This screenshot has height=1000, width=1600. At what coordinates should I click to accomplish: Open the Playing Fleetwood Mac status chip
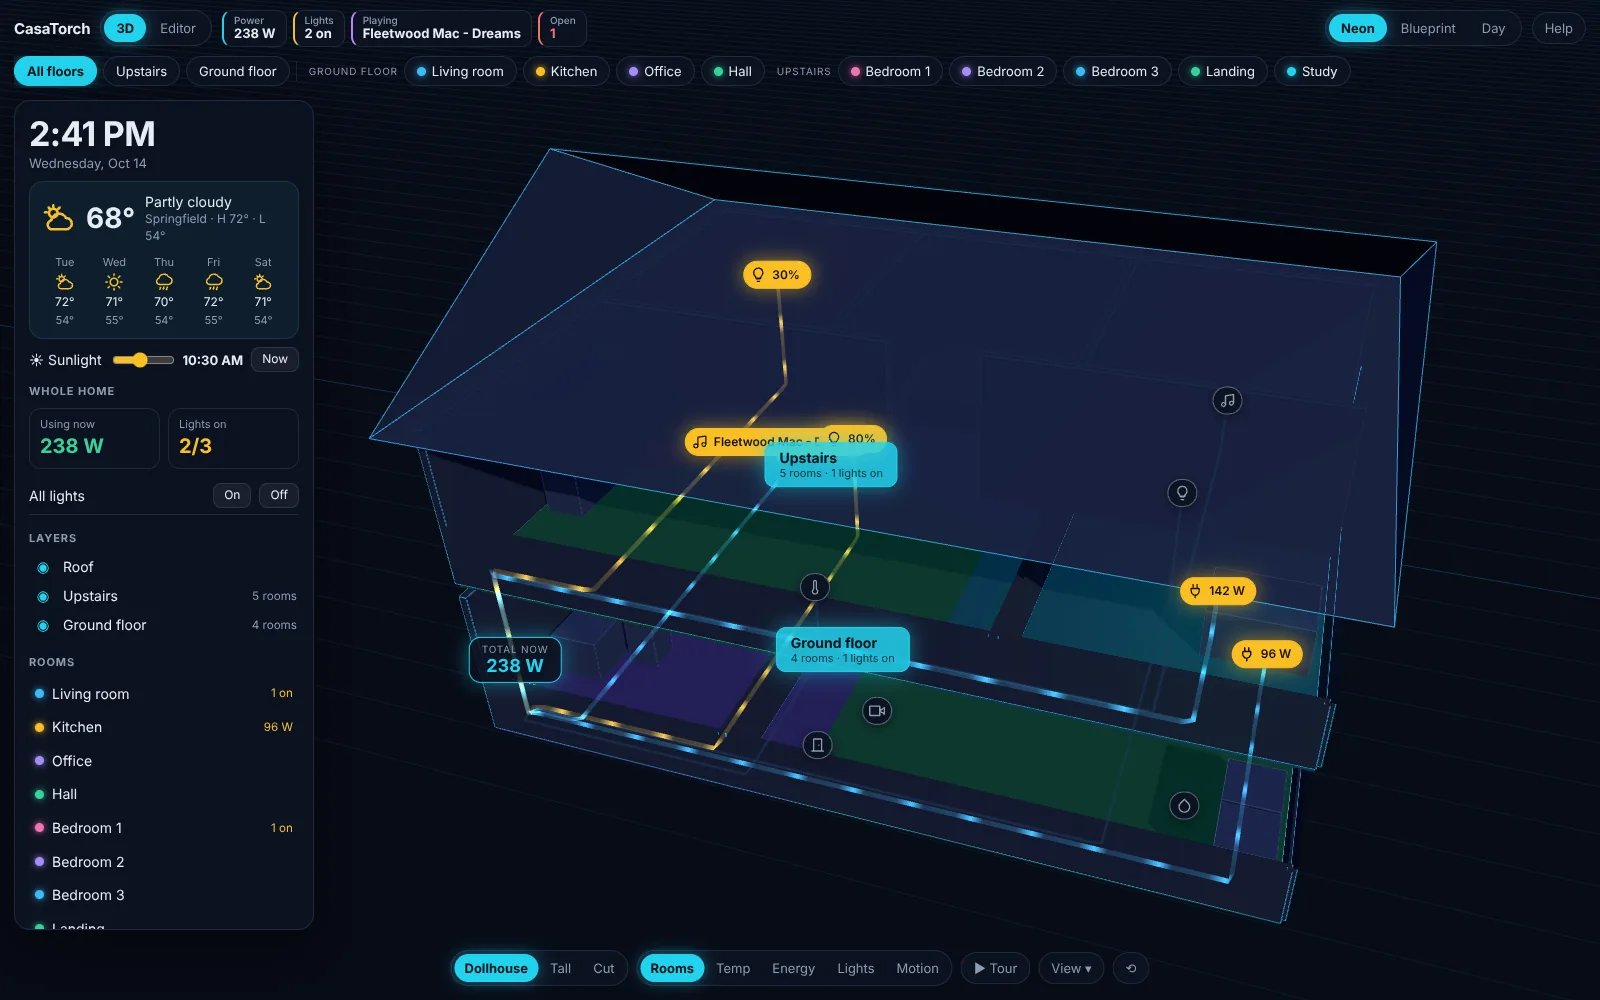[x=441, y=28]
